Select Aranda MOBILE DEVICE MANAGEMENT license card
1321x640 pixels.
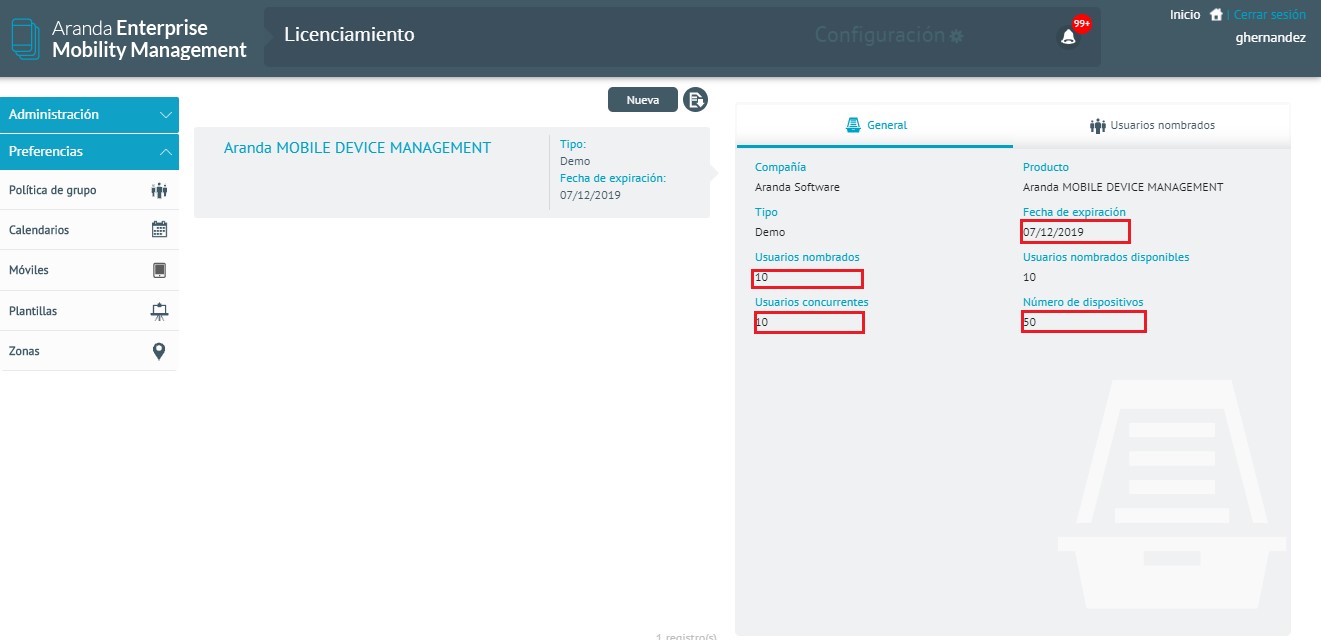(452, 172)
